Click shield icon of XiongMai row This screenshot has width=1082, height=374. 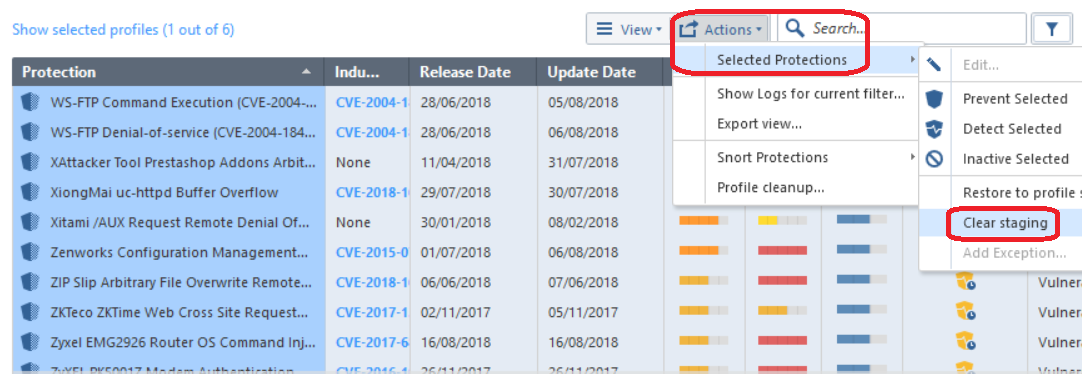[x=30, y=192]
